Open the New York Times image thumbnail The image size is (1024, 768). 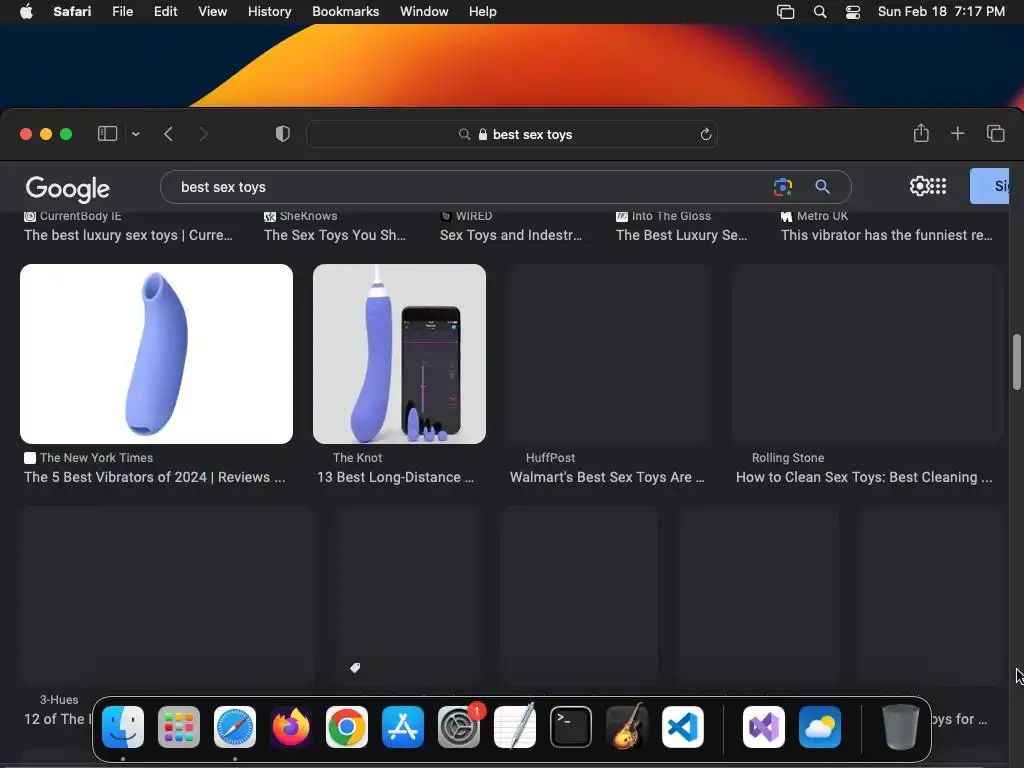pos(156,354)
